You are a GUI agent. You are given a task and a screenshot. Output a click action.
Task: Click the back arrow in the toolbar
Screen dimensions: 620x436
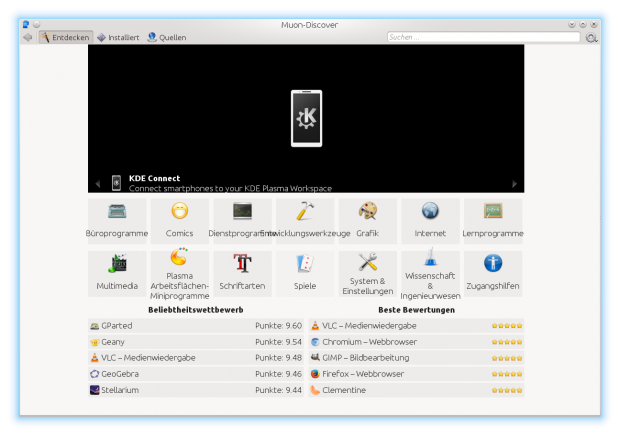pyautogui.click(x=28, y=38)
